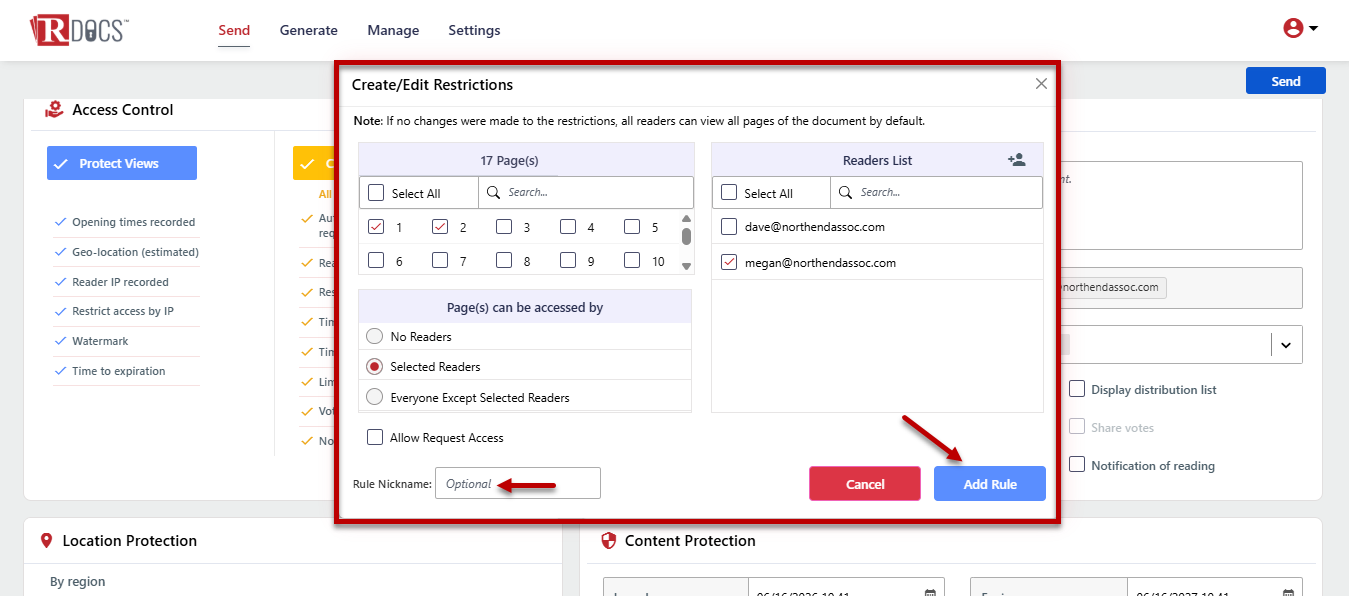This screenshot has width=1349, height=596.
Task: Click the Add Rule button
Action: coord(990,484)
